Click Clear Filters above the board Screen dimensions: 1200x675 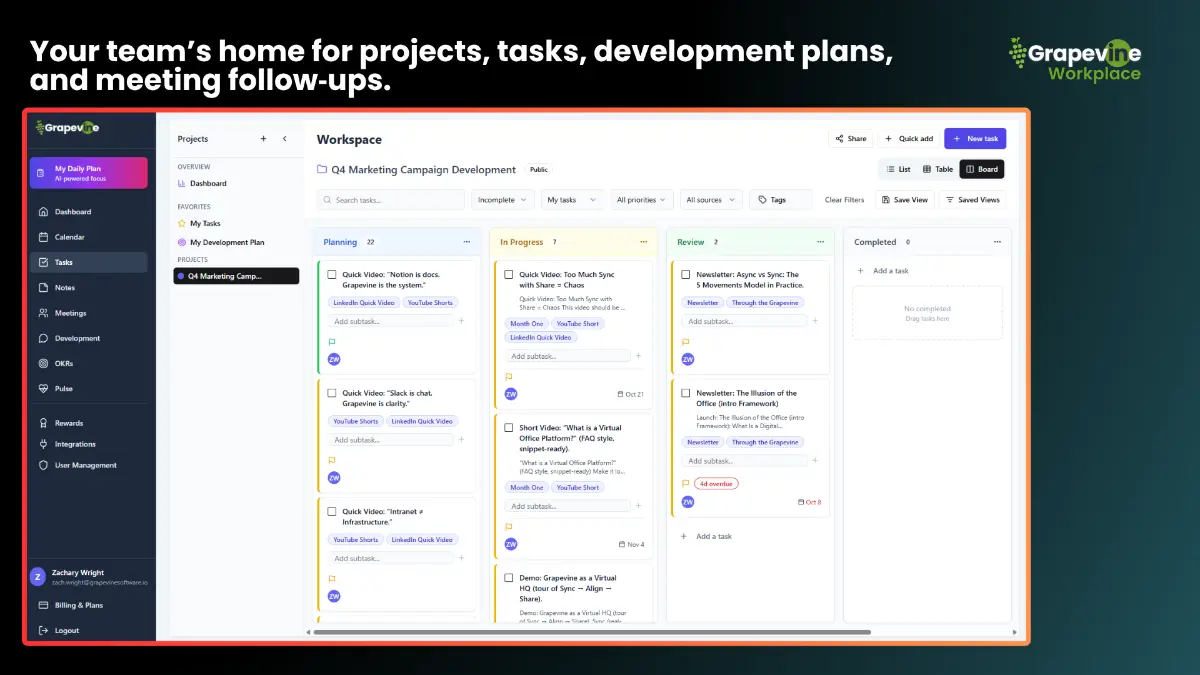pos(844,199)
